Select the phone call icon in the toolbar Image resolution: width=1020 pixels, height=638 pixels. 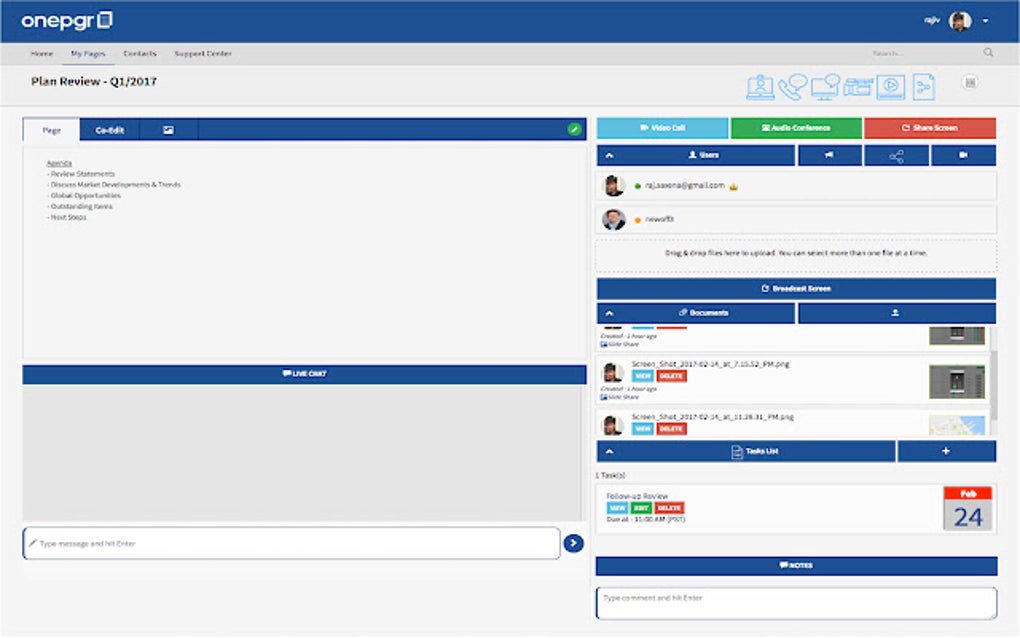click(790, 87)
